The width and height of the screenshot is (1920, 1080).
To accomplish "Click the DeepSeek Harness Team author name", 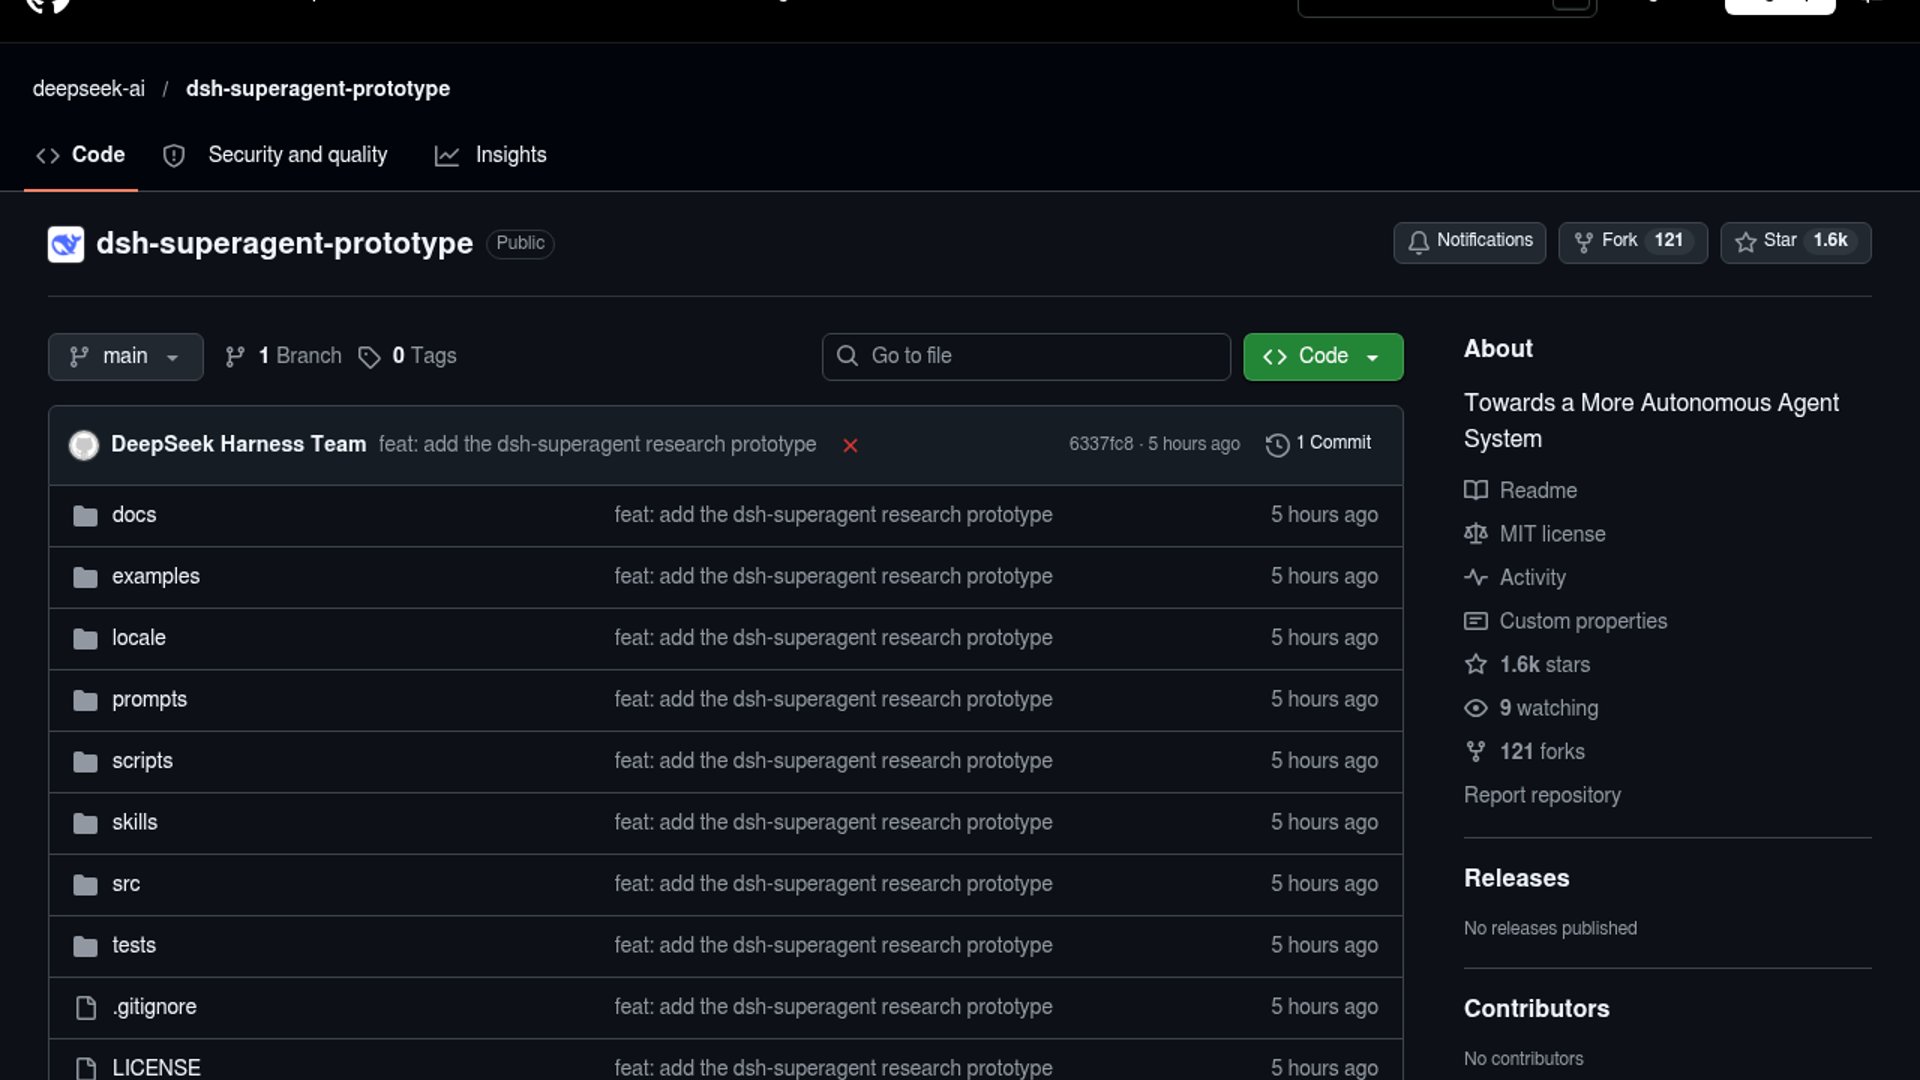I will [x=238, y=444].
